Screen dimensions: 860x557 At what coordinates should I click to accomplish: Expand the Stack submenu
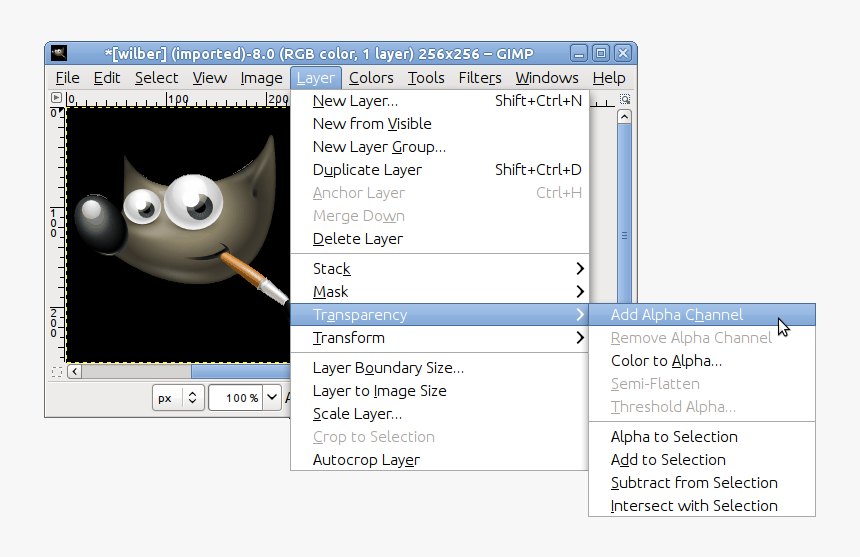click(440, 269)
